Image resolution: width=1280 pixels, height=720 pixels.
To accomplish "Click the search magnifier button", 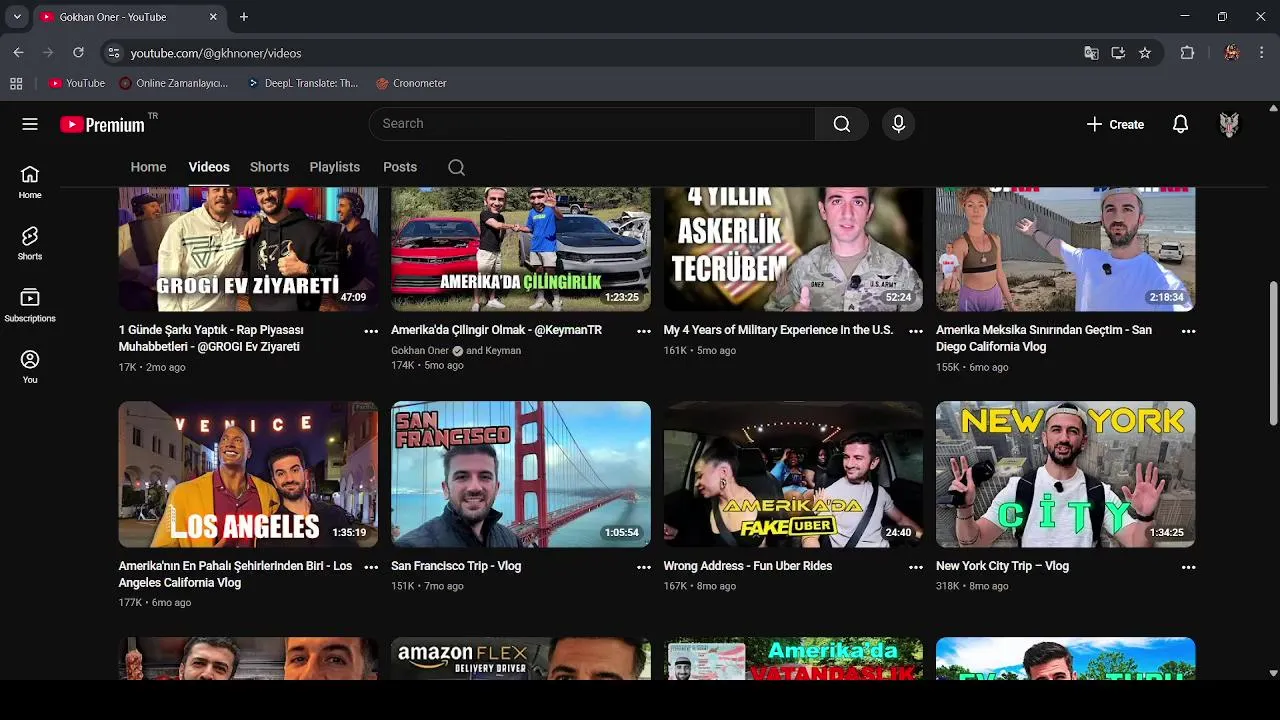I will click(x=842, y=124).
